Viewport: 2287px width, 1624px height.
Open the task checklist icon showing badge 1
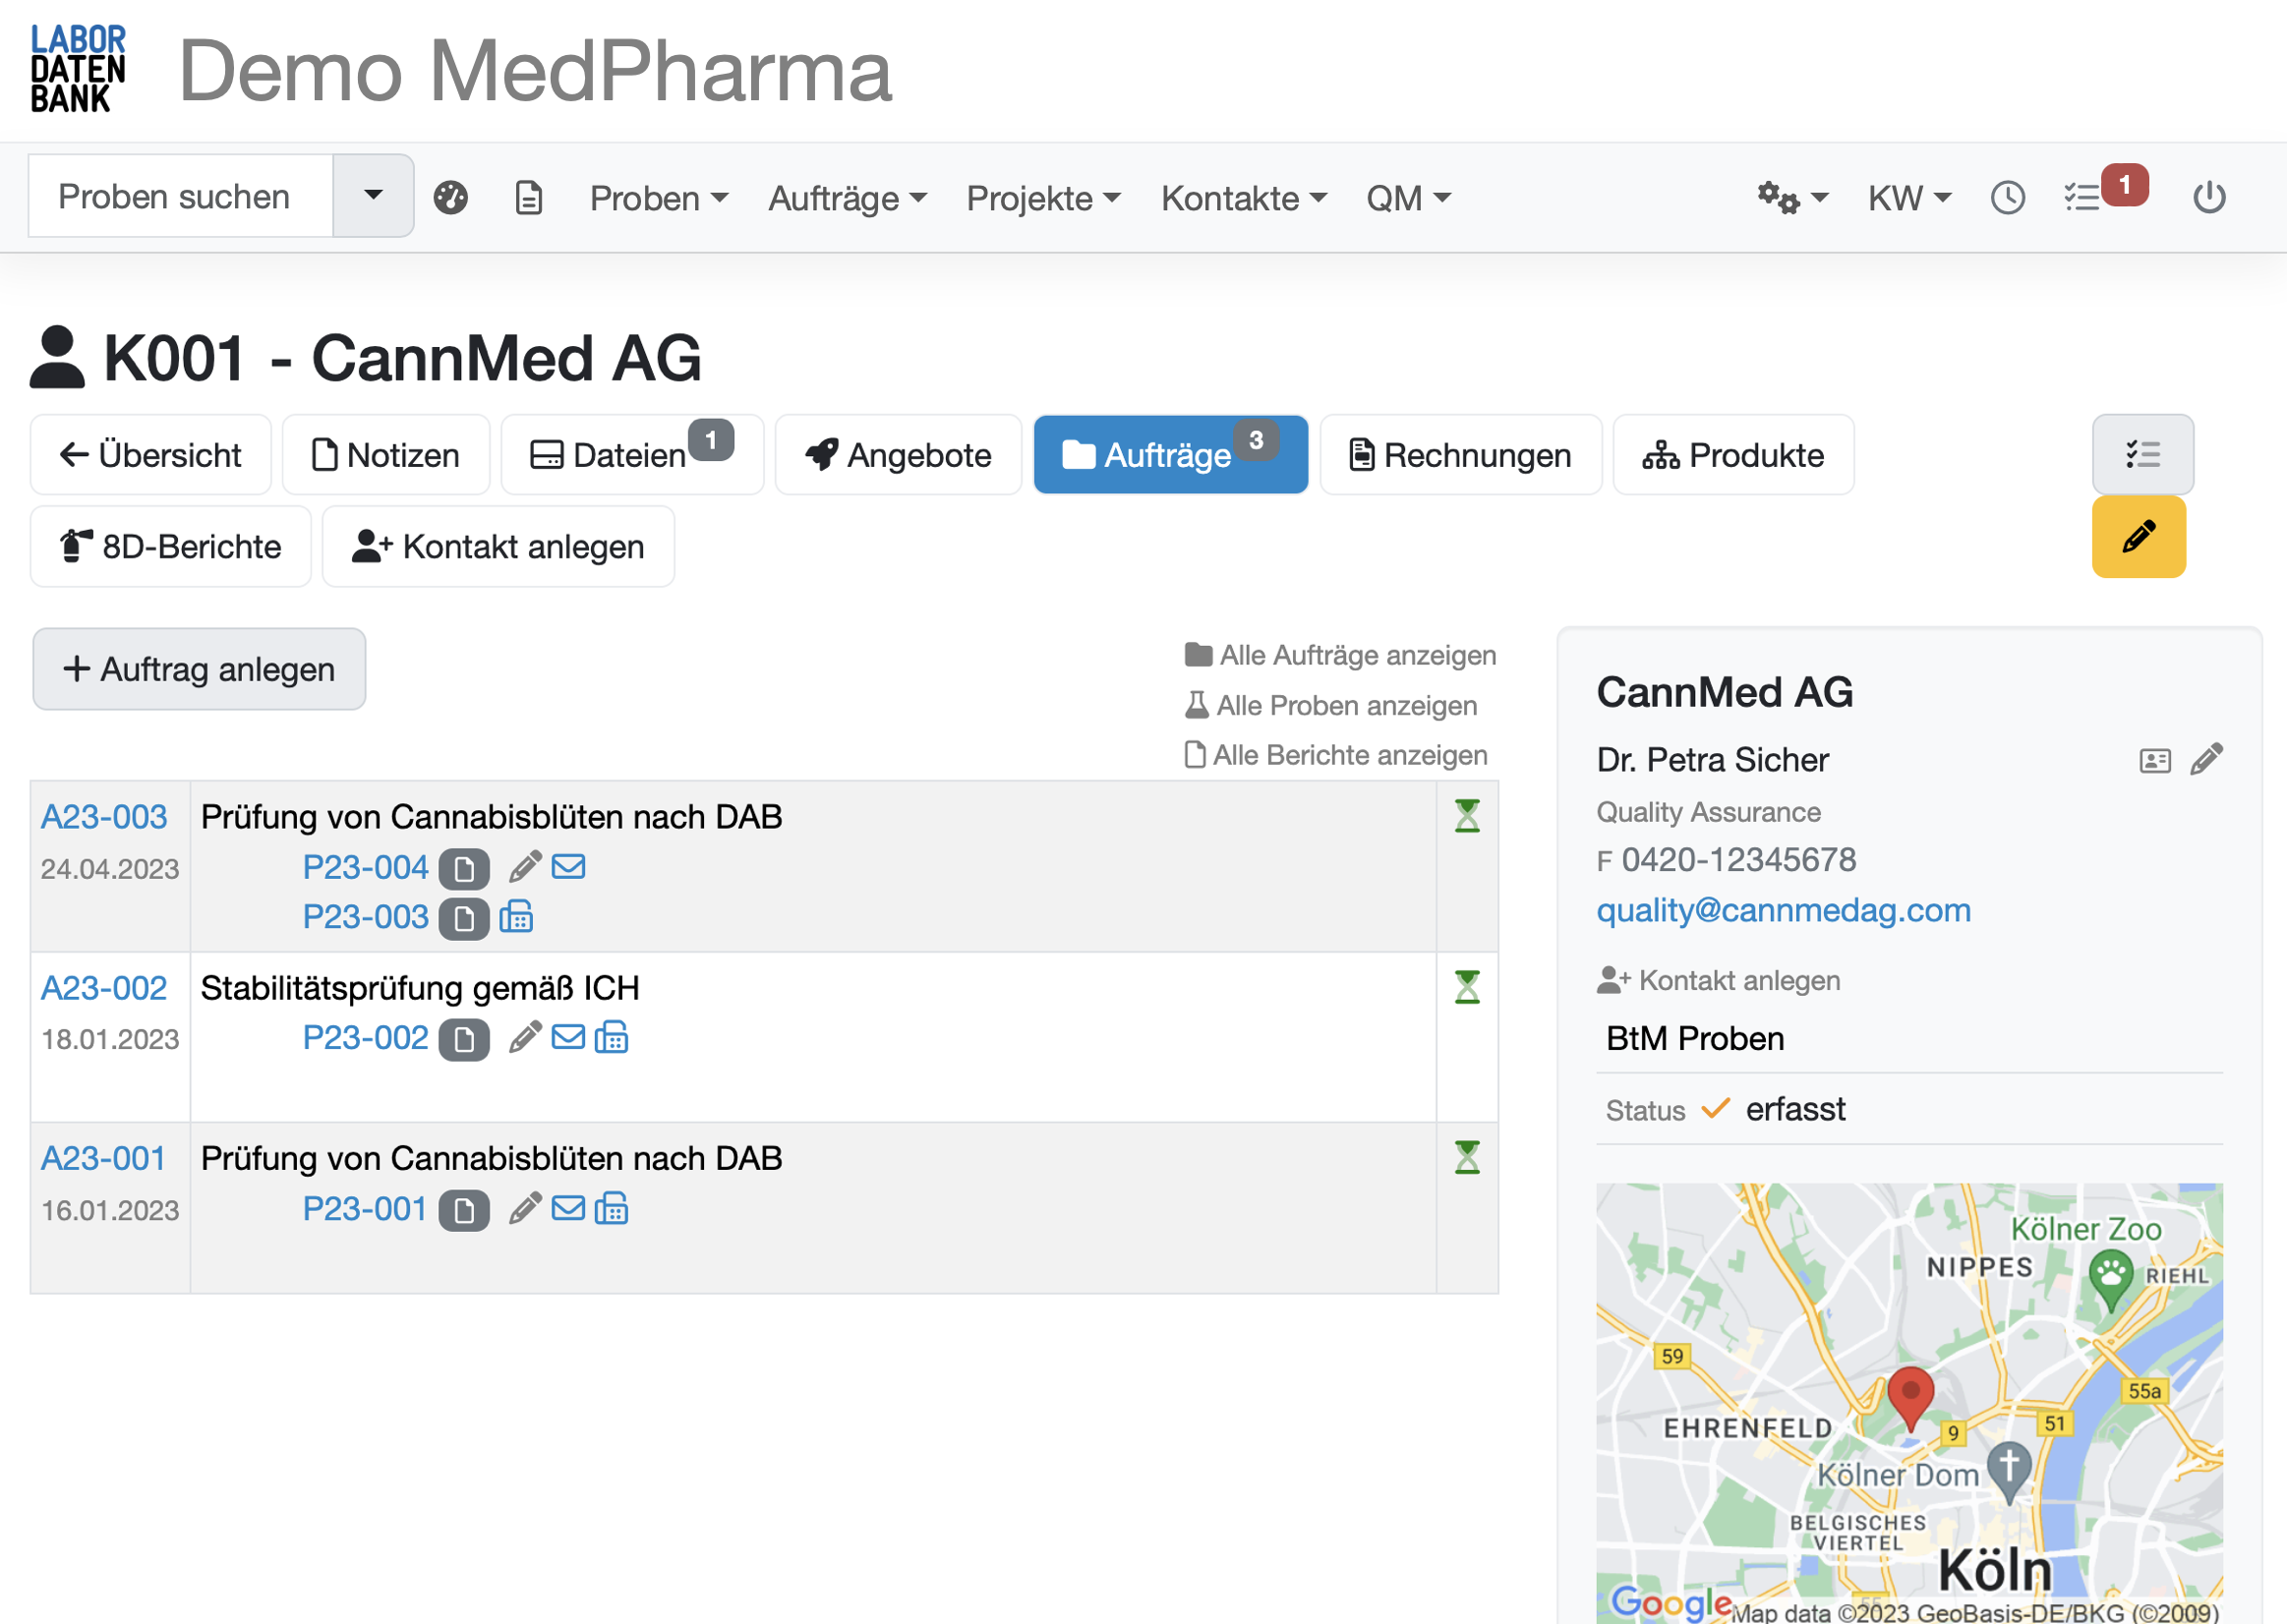pyautogui.click(x=2086, y=197)
